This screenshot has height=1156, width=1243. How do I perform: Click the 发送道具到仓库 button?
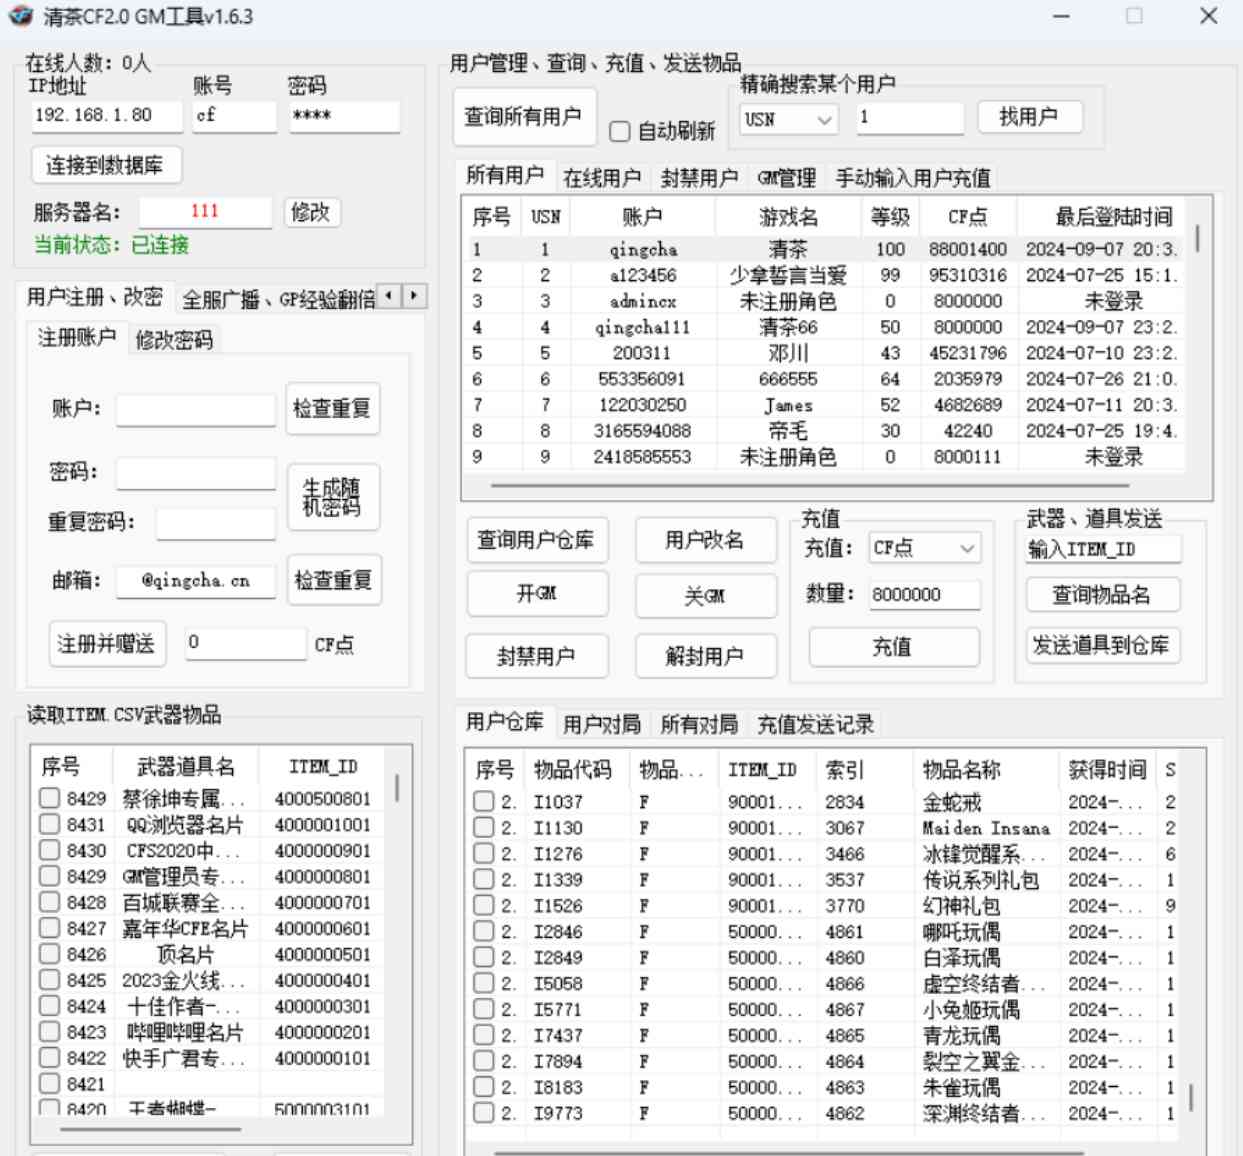click(1102, 645)
